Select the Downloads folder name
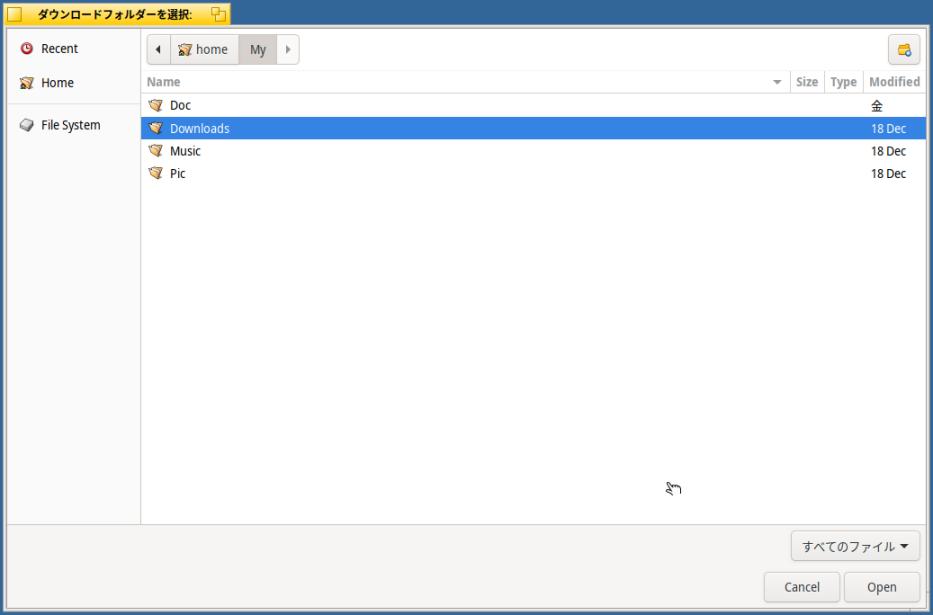Image resolution: width=933 pixels, height=615 pixels. 199,128
